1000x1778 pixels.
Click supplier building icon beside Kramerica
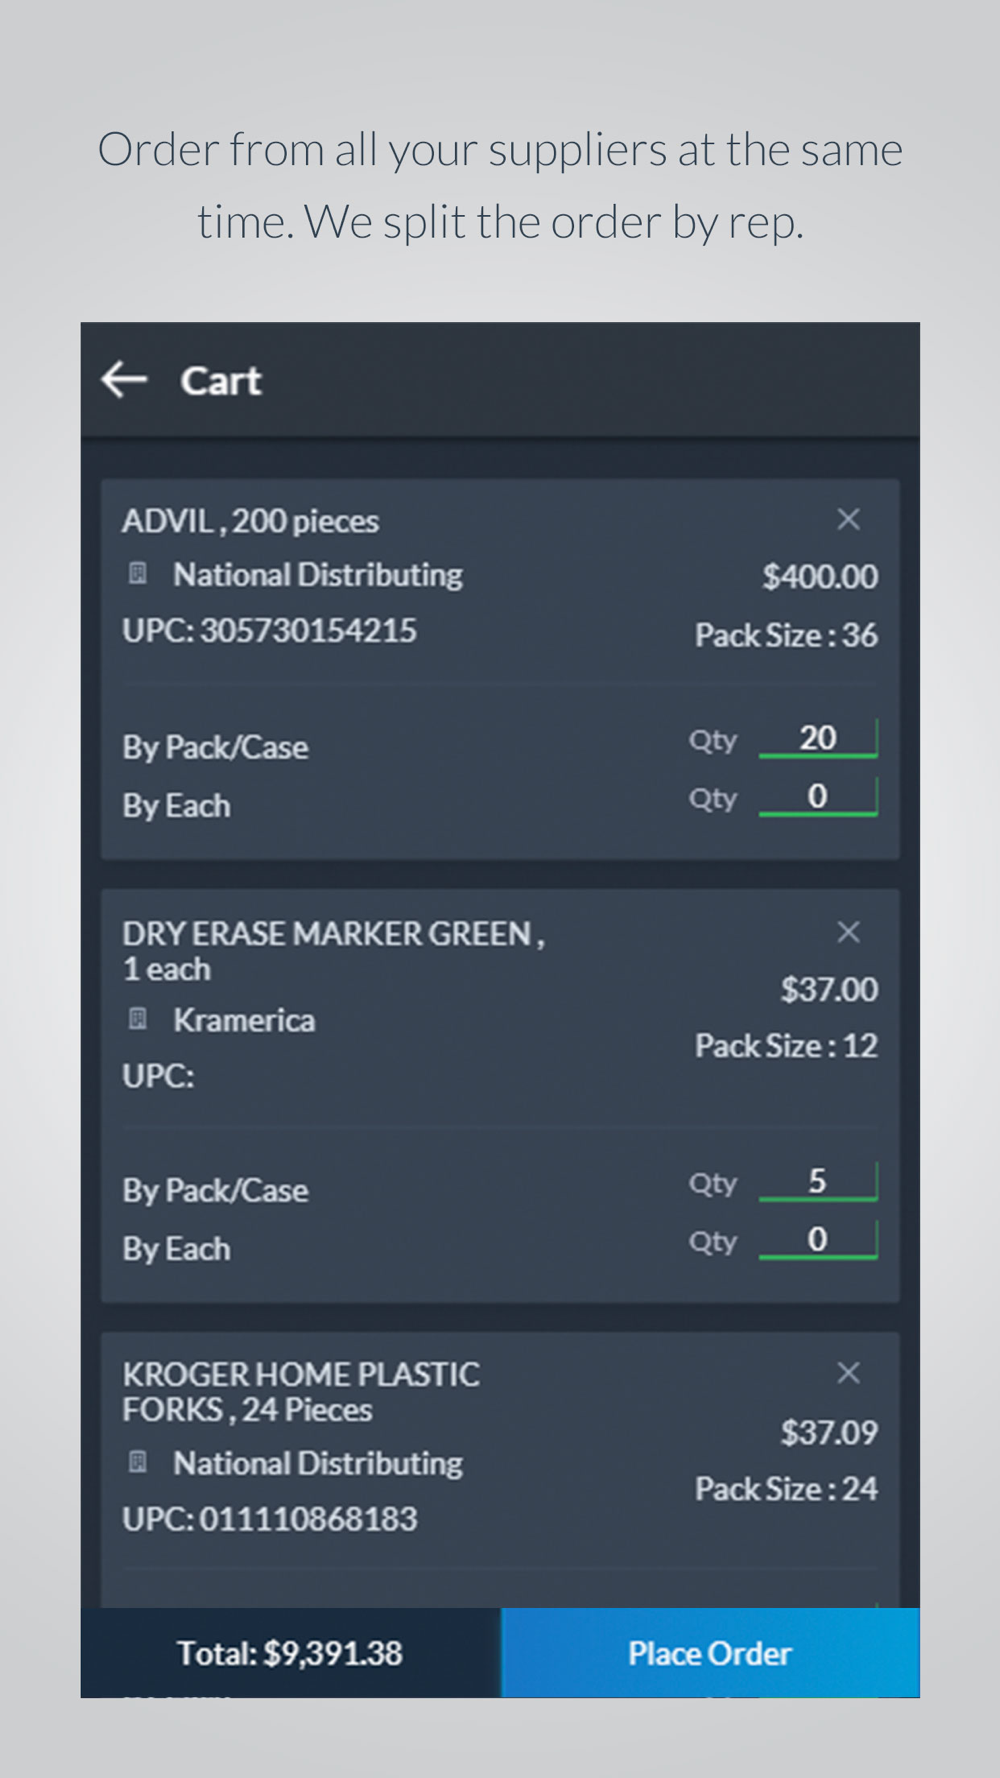[x=138, y=1019]
